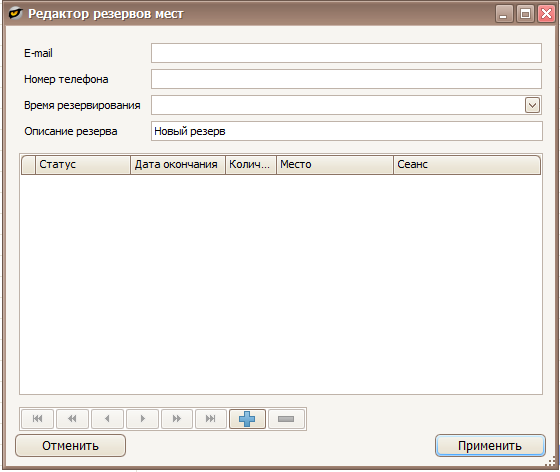Image resolution: width=560 pixels, height=472 pixels.
Task: Go to next record arrow
Action: 142,418
